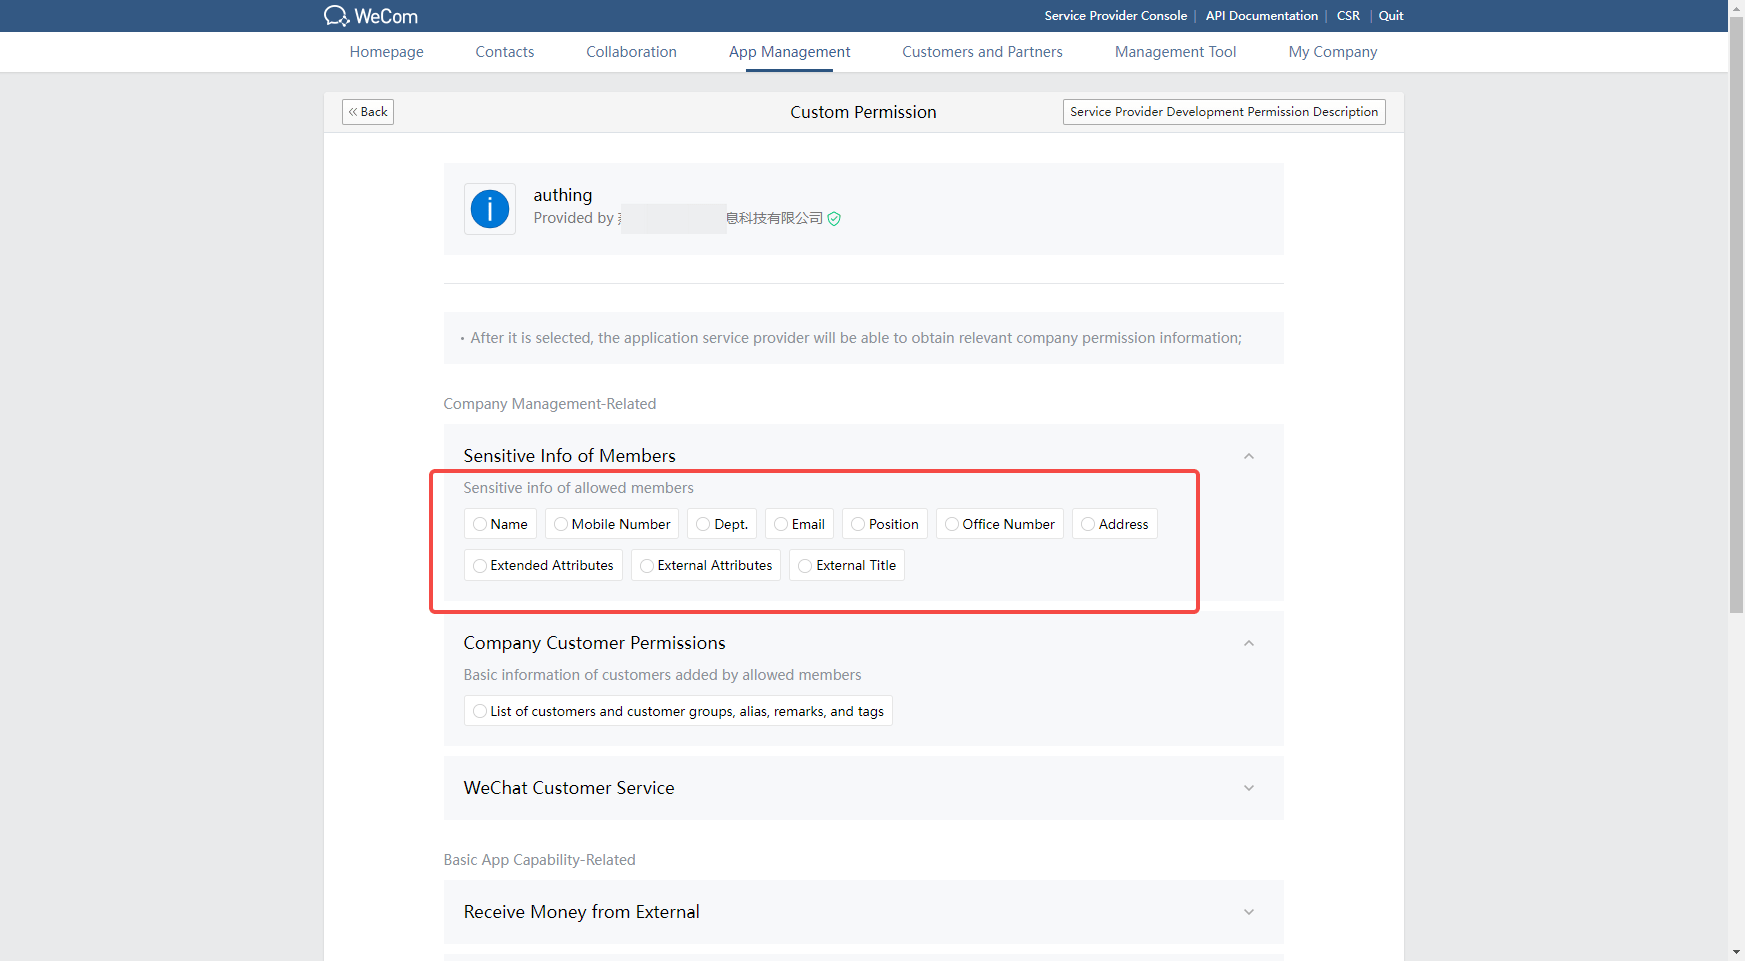Open Service Provider Development Permission Description
This screenshot has width=1745, height=961.
pos(1223,112)
